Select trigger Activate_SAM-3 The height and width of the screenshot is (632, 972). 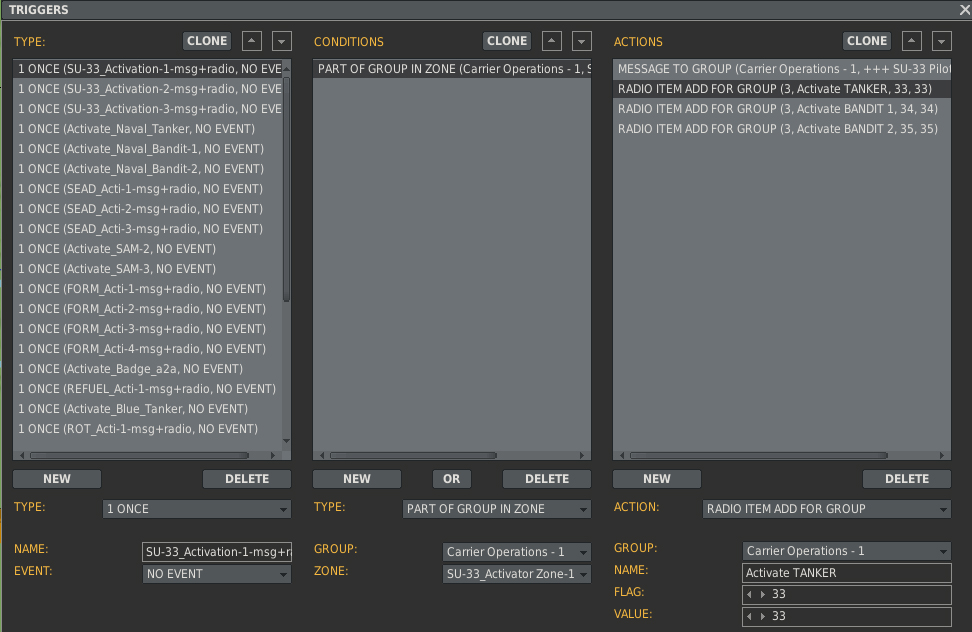pos(148,269)
